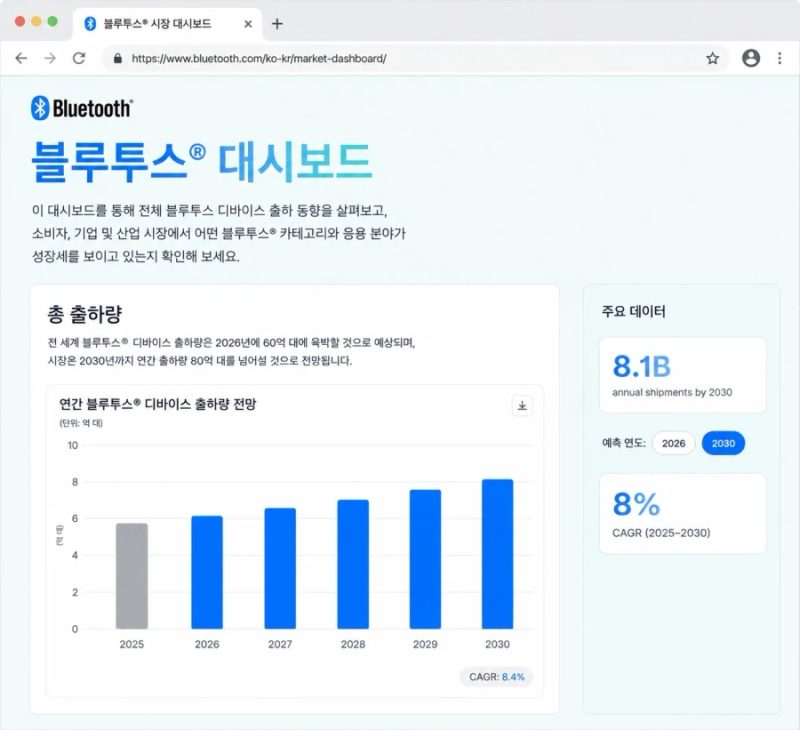
Task: Click the CAGR: 8.4% badge
Action: click(x=496, y=677)
